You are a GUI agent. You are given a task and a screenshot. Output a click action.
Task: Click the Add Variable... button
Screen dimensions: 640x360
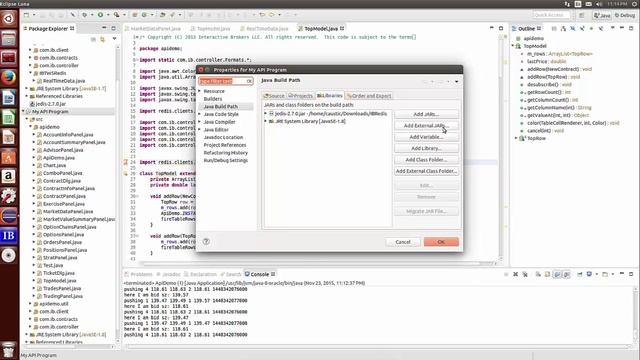pyautogui.click(x=426, y=137)
